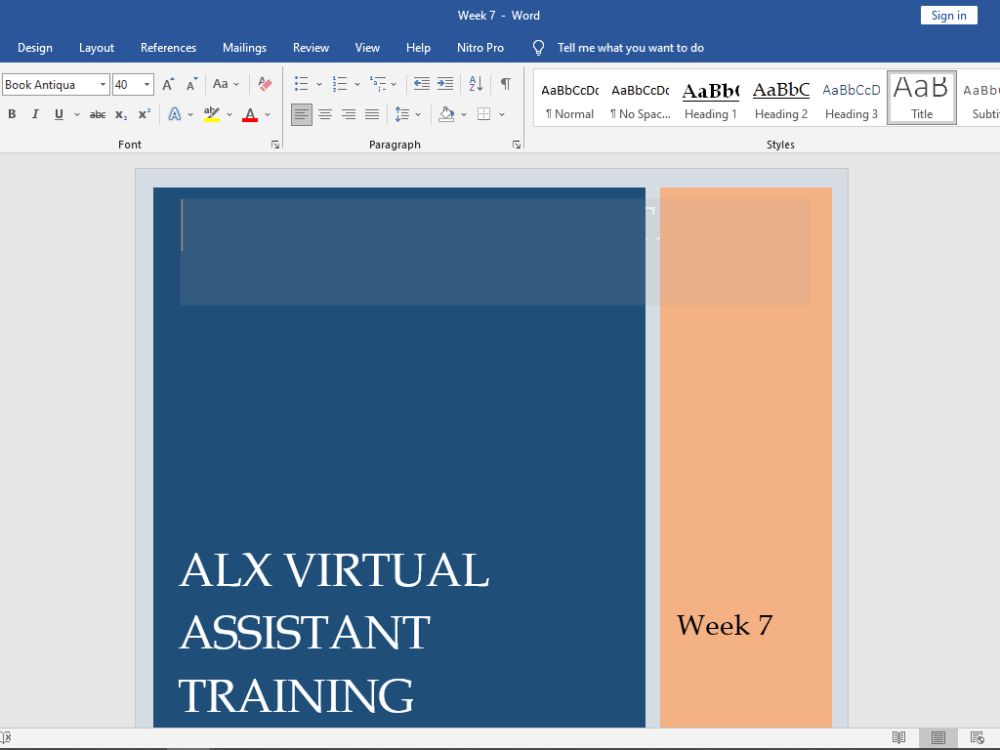Open Text Effects and Typography
The image size is (1000, 750).
[174, 114]
